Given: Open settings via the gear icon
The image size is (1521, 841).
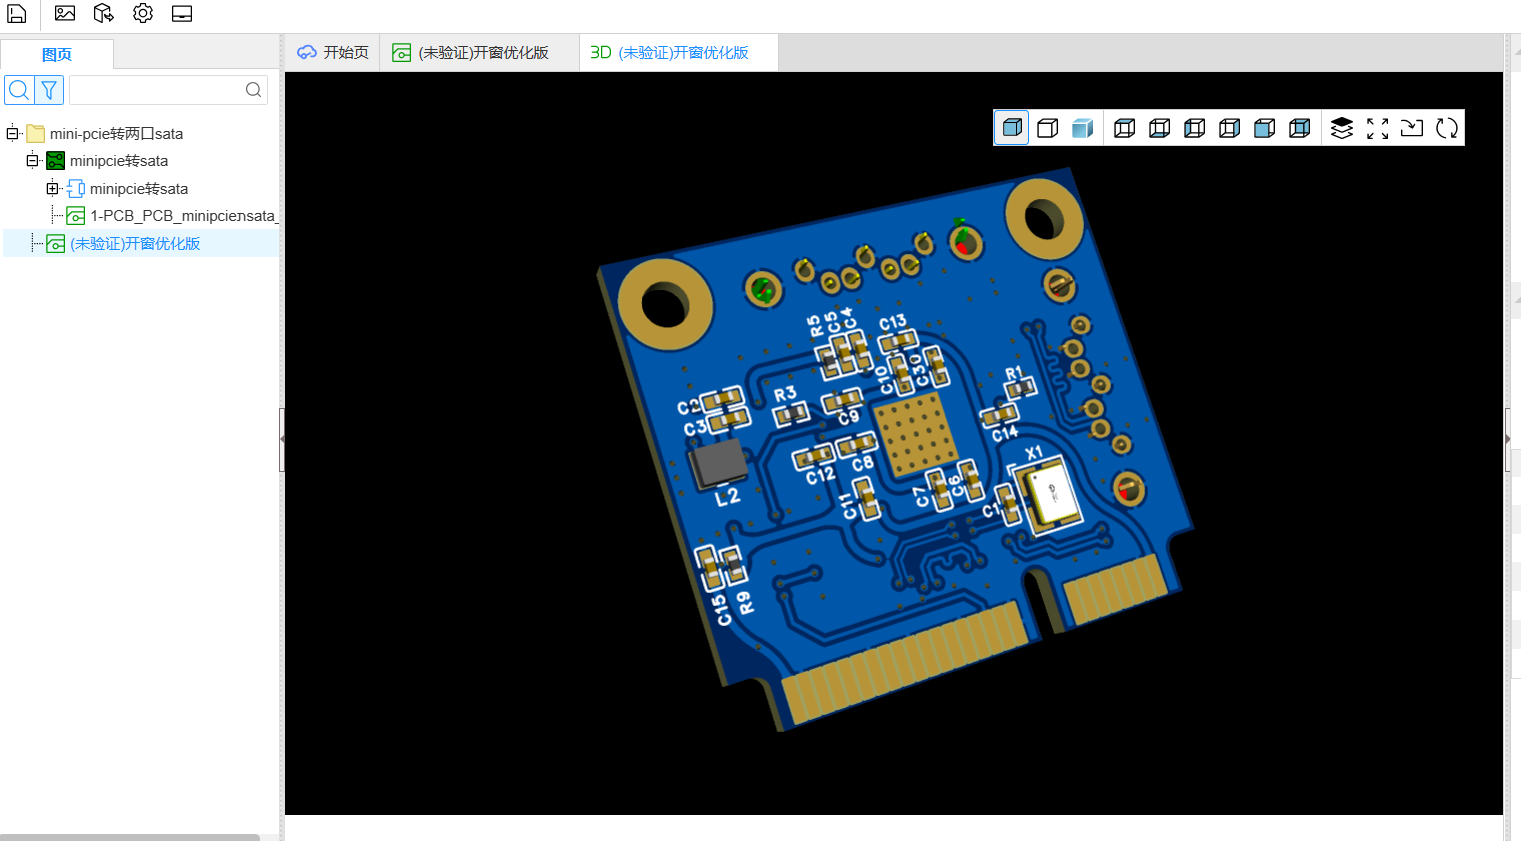Looking at the screenshot, I should point(143,13).
